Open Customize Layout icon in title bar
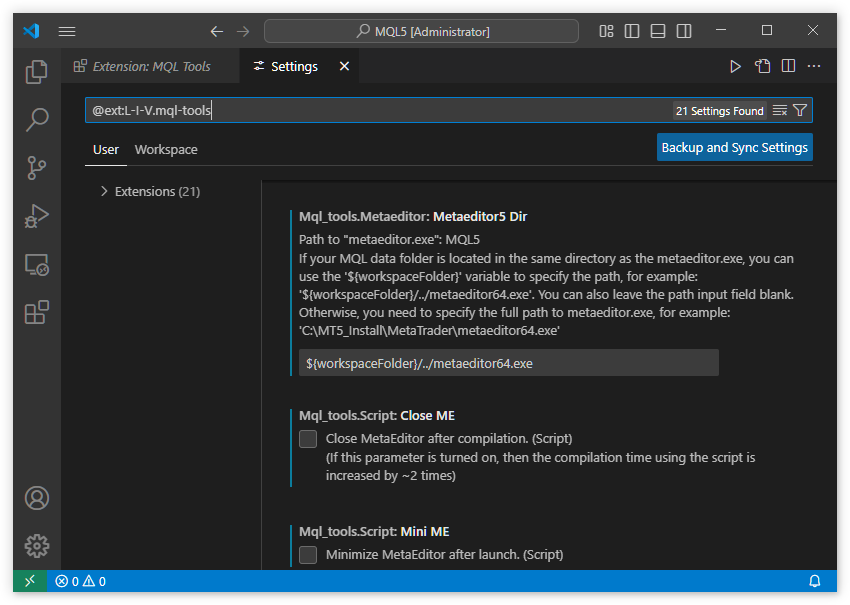This screenshot has width=850, height=605. pos(606,31)
